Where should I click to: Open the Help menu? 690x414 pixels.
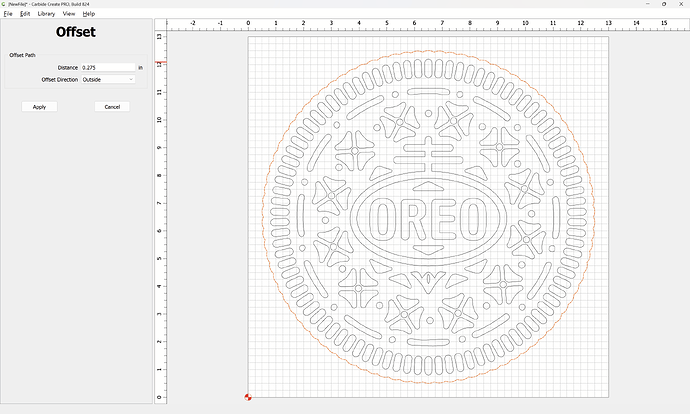tap(89, 14)
